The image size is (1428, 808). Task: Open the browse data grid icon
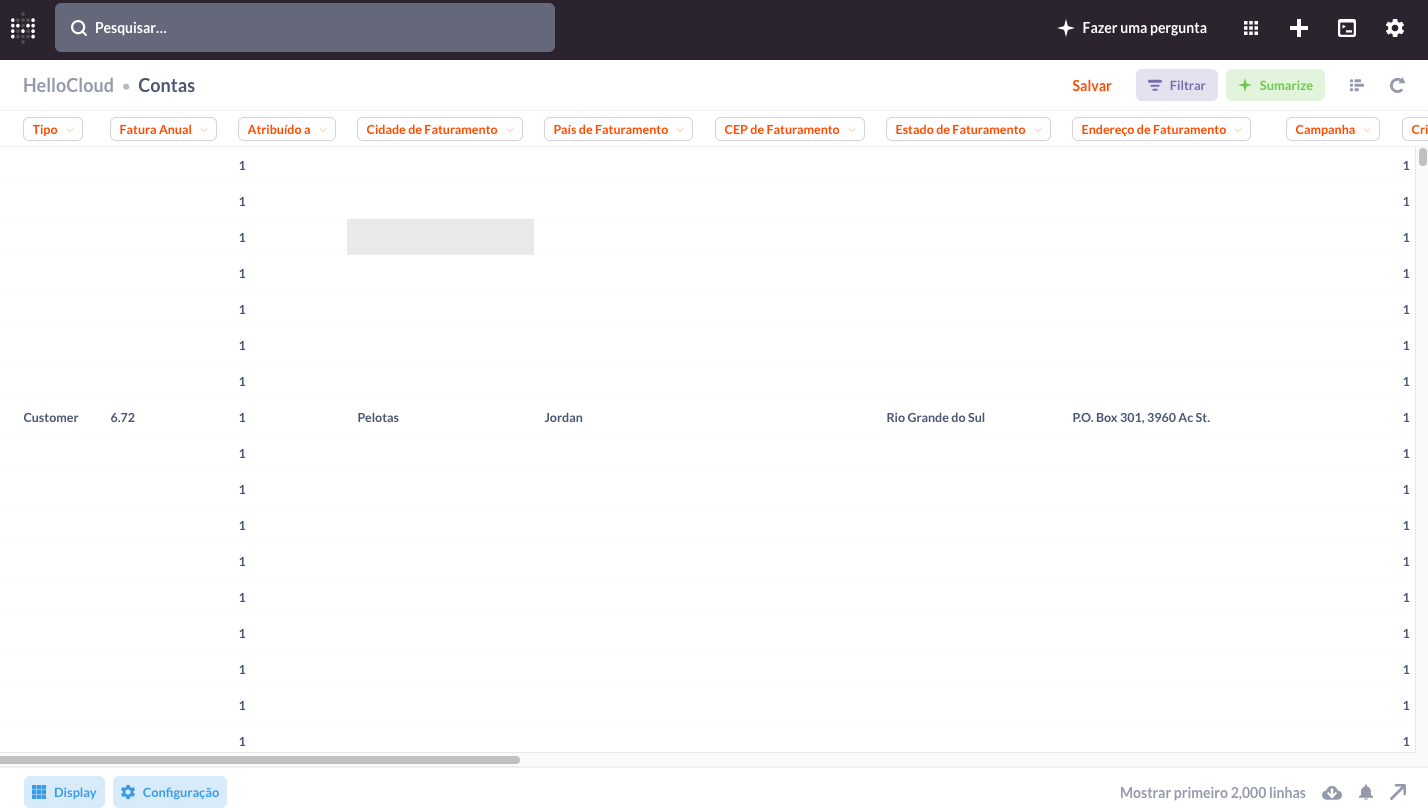pyautogui.click(x=1251, y=28)
